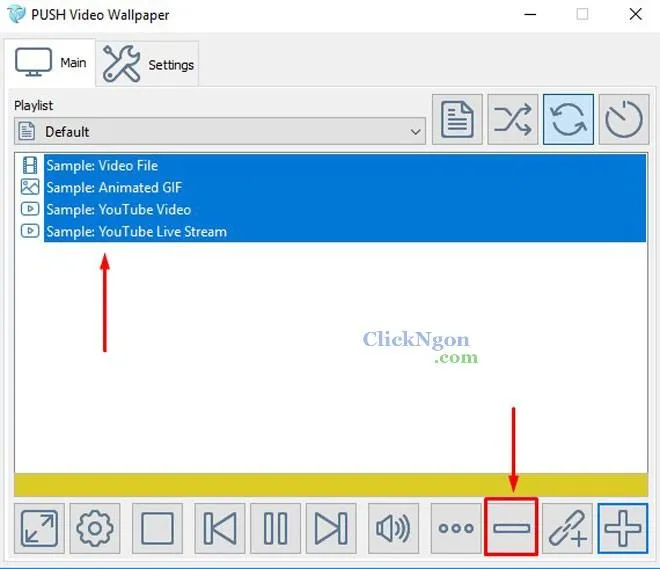Screen dimensions: 660x569
Task: Click the speaker volume button
Action: [394, 528]
